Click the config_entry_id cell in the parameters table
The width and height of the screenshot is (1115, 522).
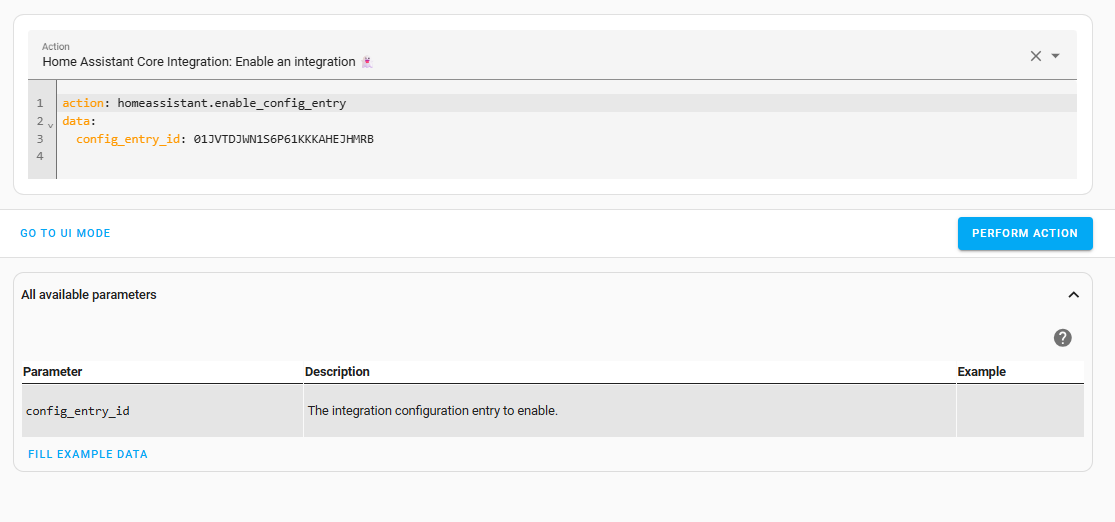[78, 410]
